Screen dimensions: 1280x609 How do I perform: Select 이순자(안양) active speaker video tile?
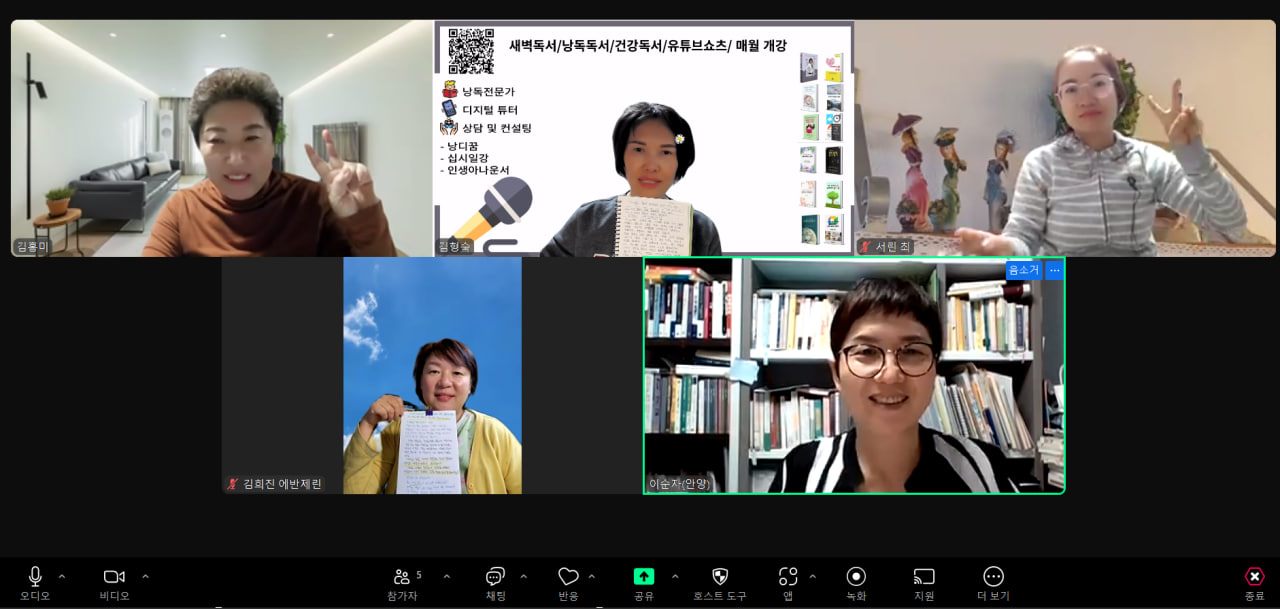[854, 375]
